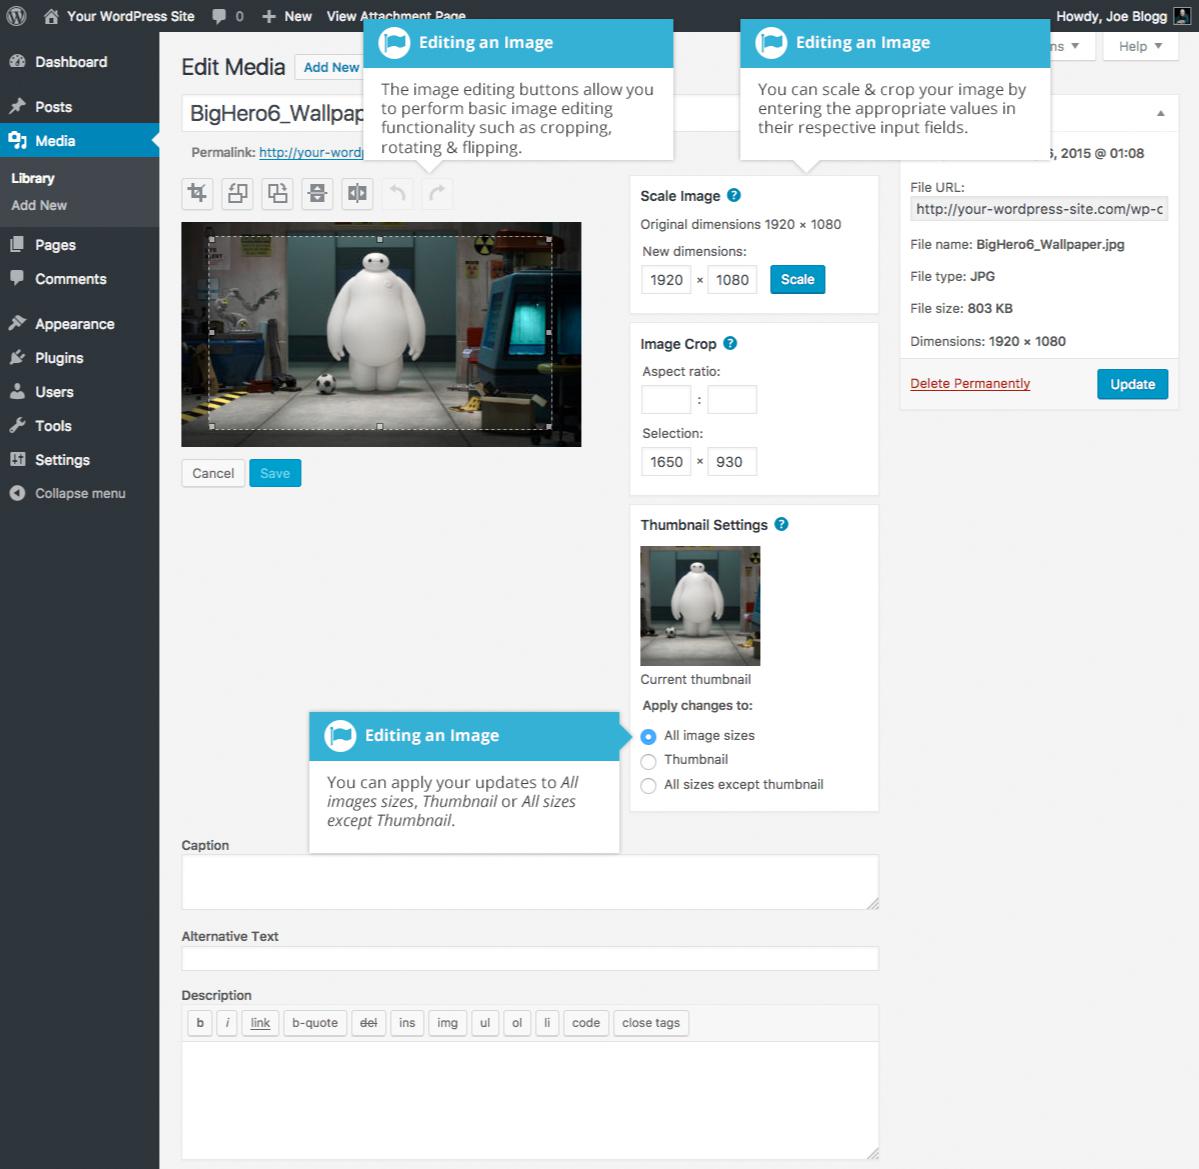Screen dimensions: 1199x1169
Task: Click the Scale button
Action: (798, 280)
